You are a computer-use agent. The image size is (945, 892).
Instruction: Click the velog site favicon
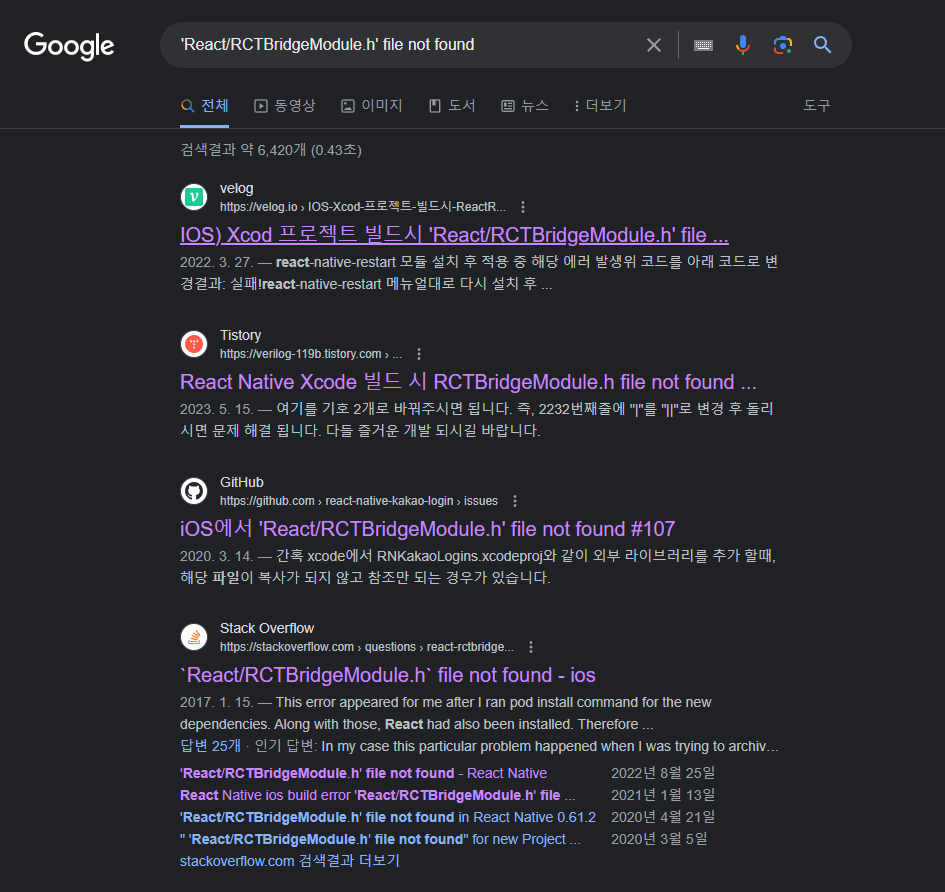tap(194, 197)
